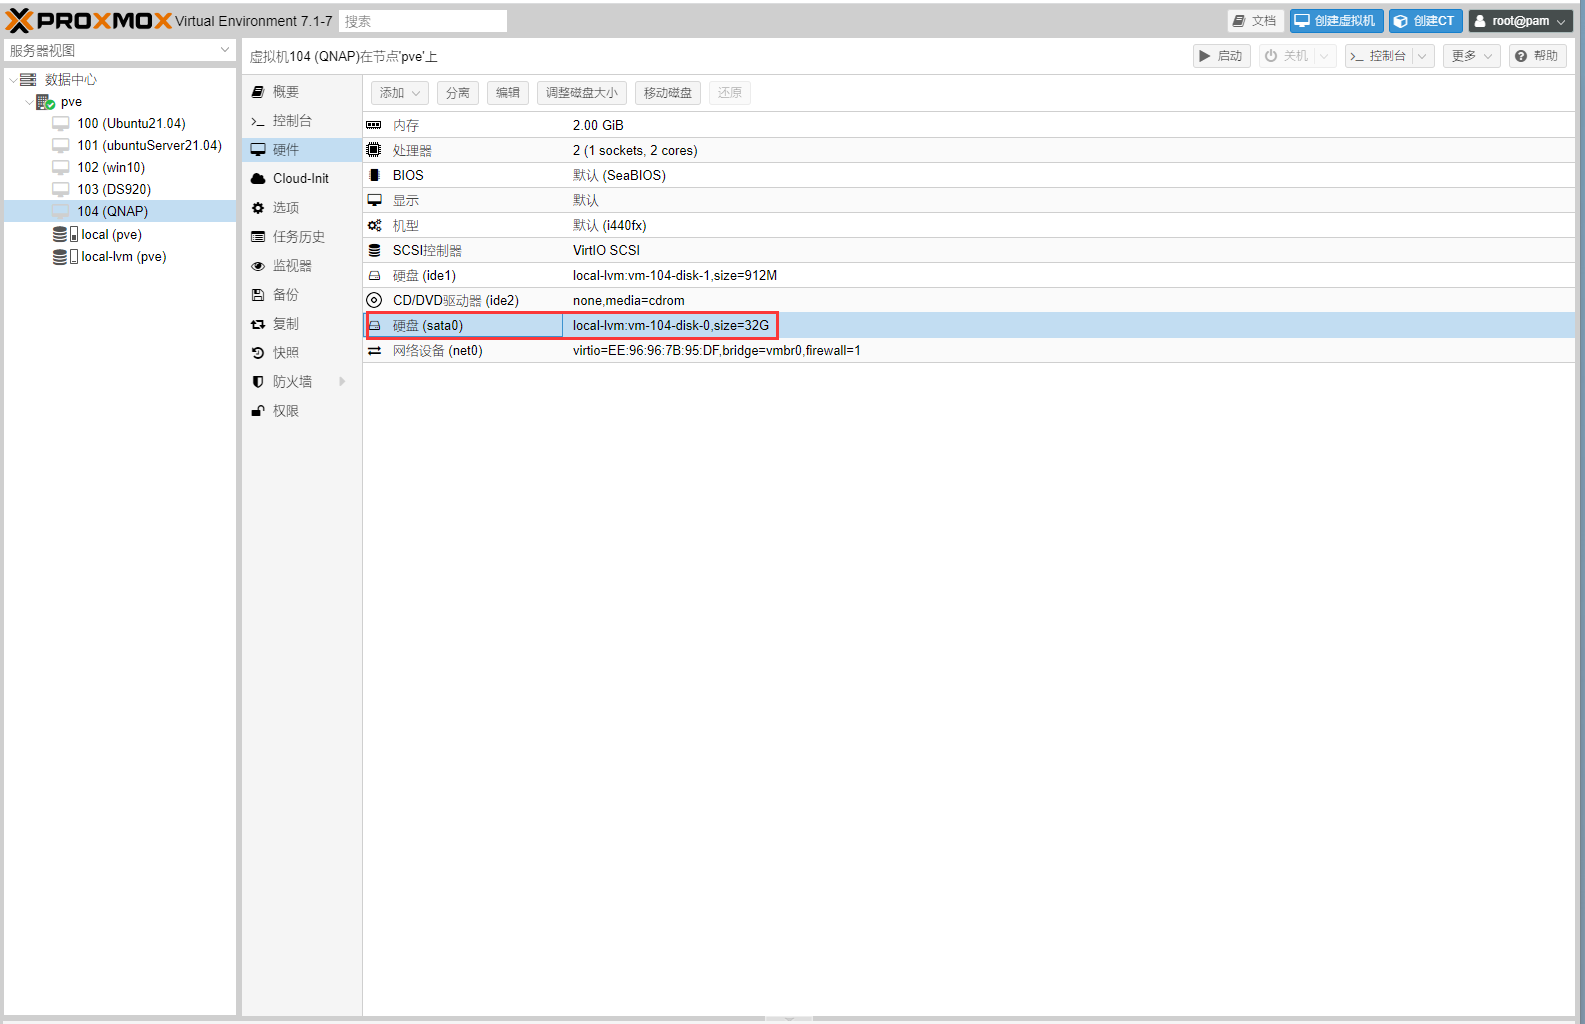Click the 分离 detach button
Viewport: 1585px width, 1024px height.
[x=458, y=93]
